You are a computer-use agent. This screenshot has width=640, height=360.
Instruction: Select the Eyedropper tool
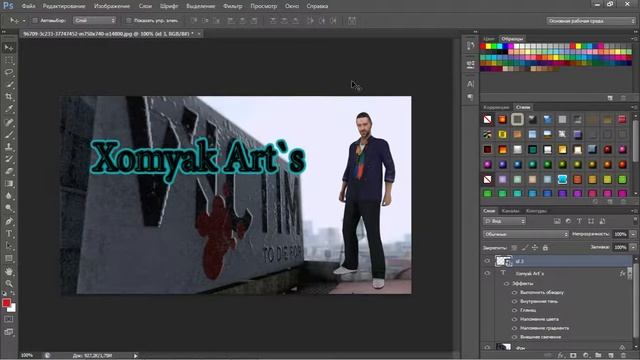click(9, 109)
